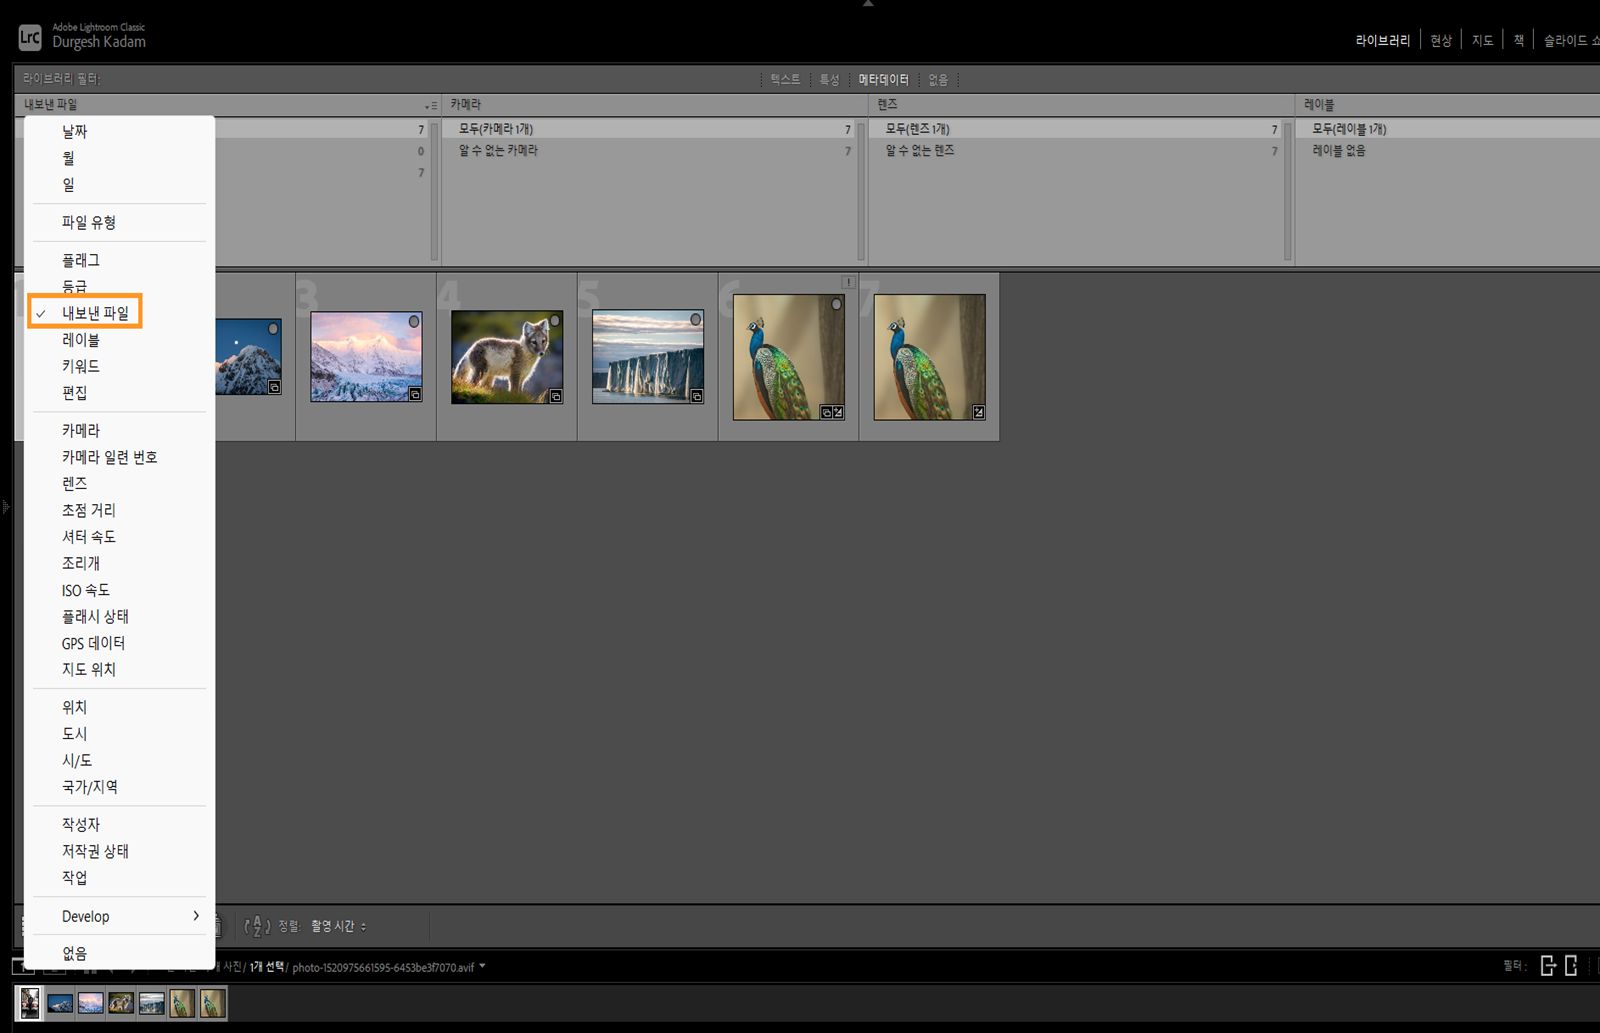Screen dimensions: 1600x1033
Task: Click the exclamation metadata warning icon on photo 6
Action: pyautogui.click(x=848, y=282)
